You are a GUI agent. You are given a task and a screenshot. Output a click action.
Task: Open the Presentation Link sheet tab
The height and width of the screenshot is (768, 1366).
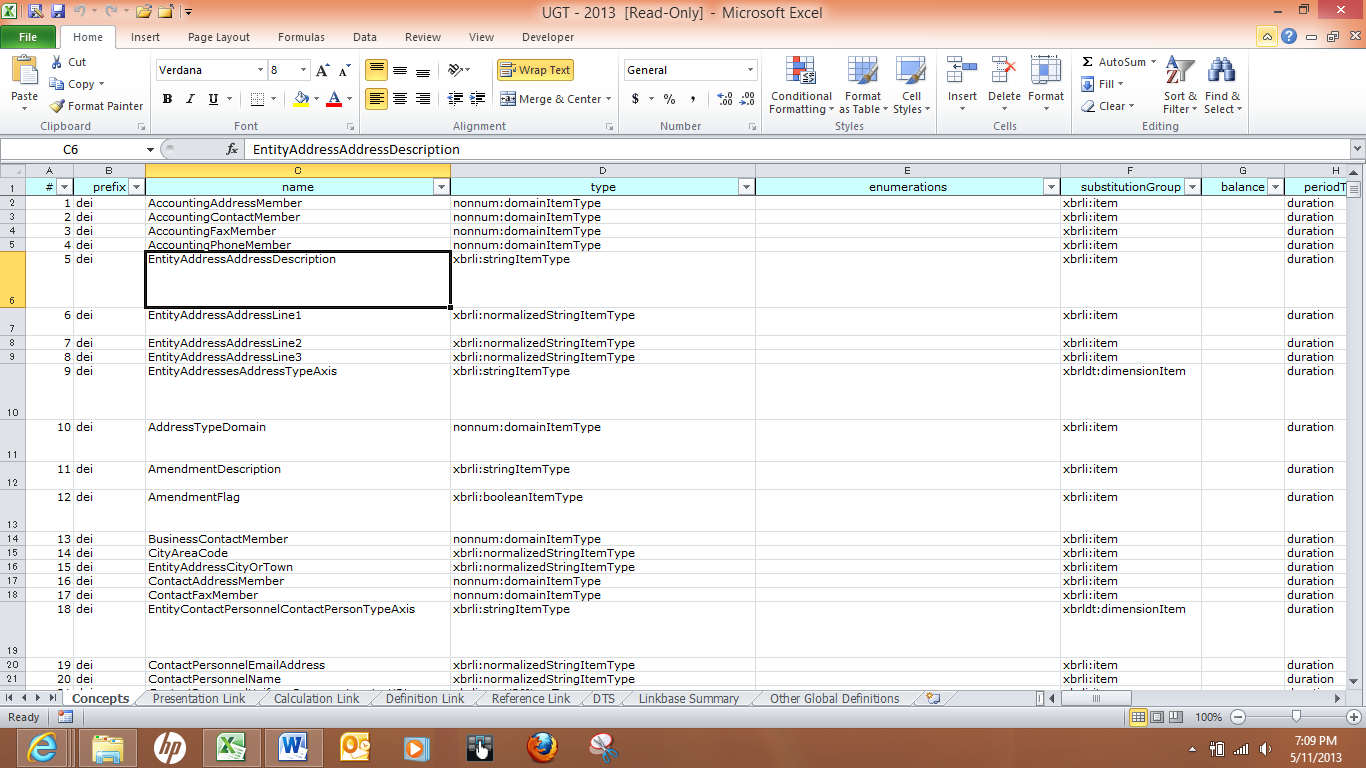[x=198, y=698]
